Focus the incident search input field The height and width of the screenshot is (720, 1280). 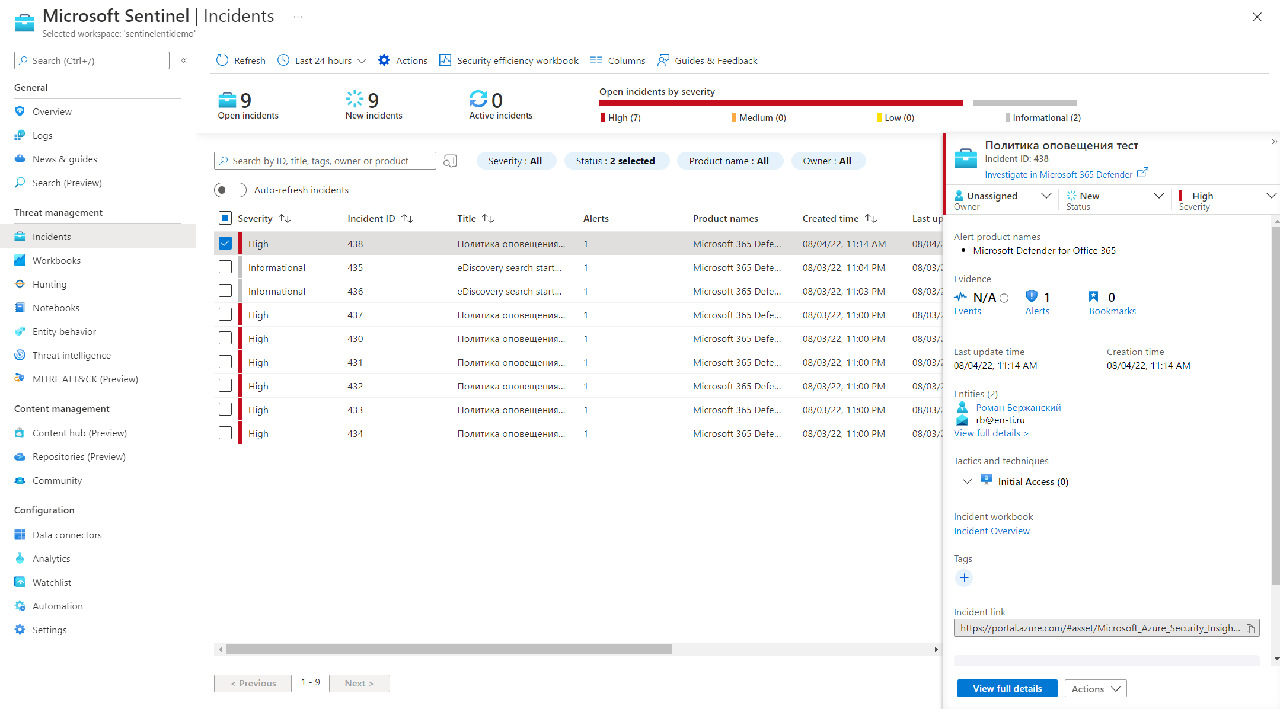[x=326, y=161]
